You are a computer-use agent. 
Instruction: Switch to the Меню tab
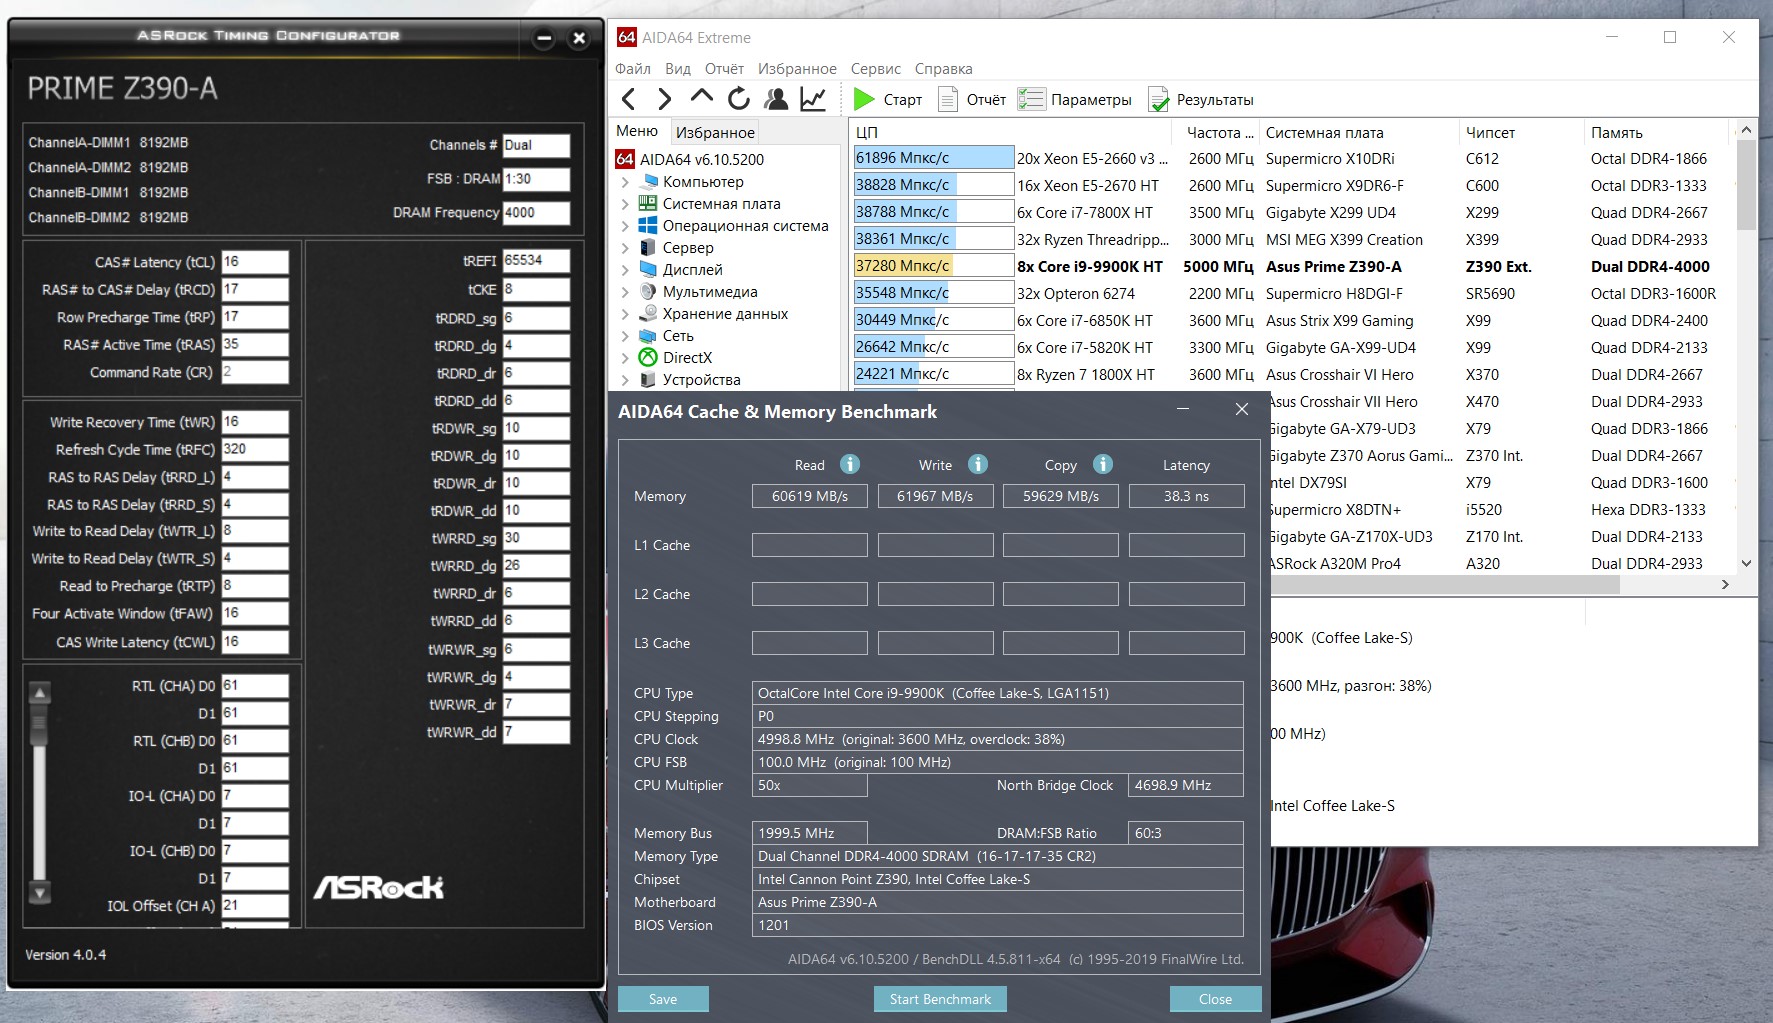tap(637, 131)
